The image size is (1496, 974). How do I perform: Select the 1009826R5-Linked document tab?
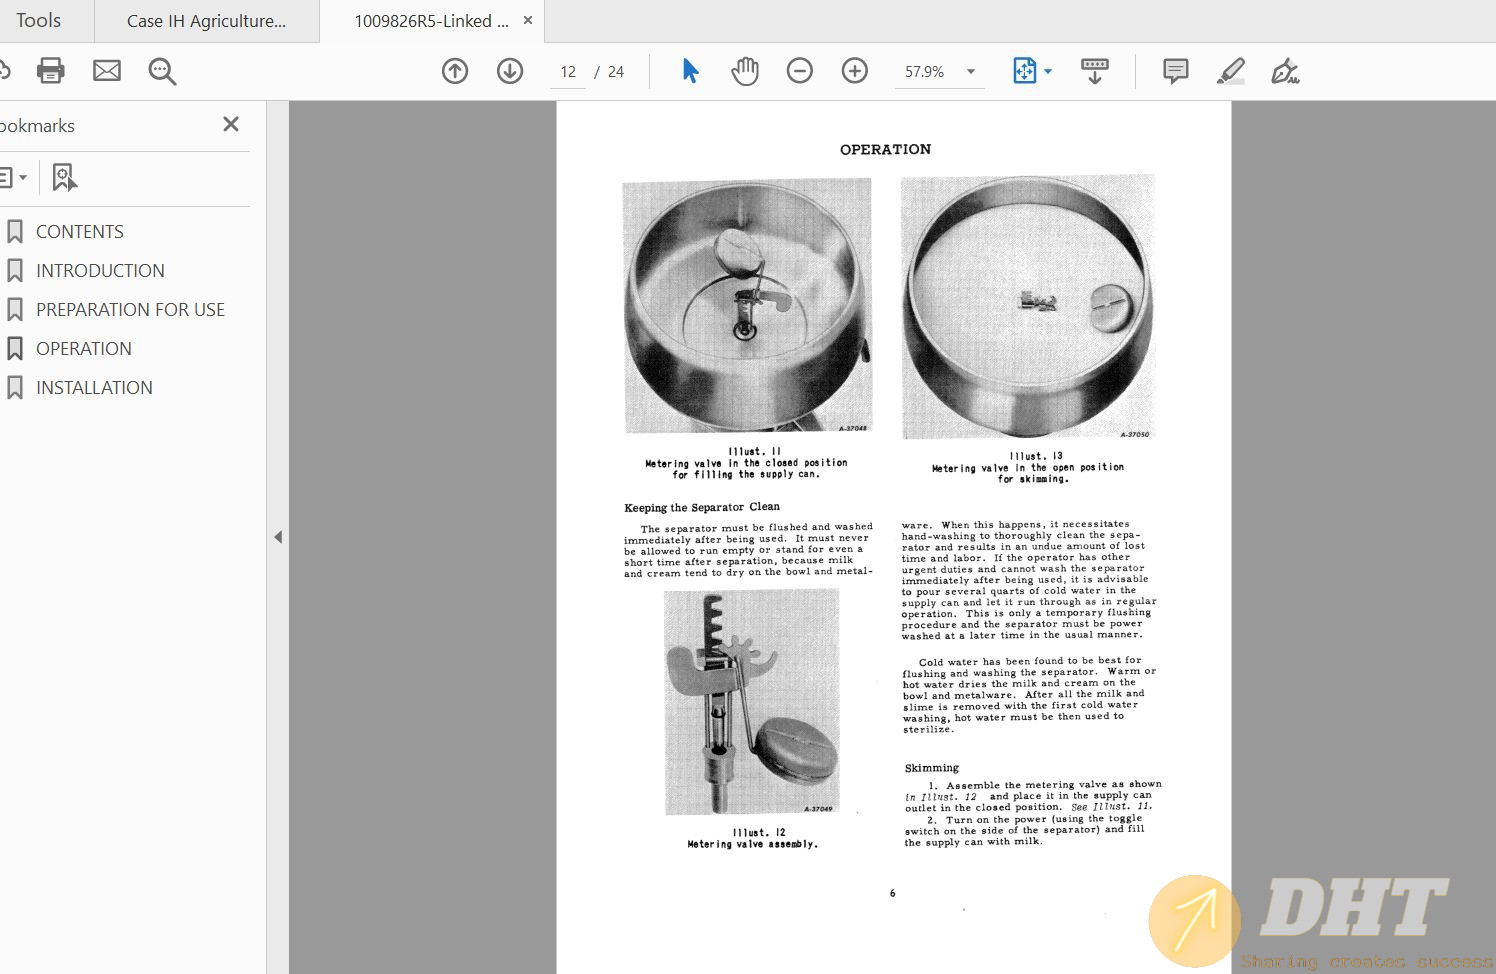[x=431, y=21]
